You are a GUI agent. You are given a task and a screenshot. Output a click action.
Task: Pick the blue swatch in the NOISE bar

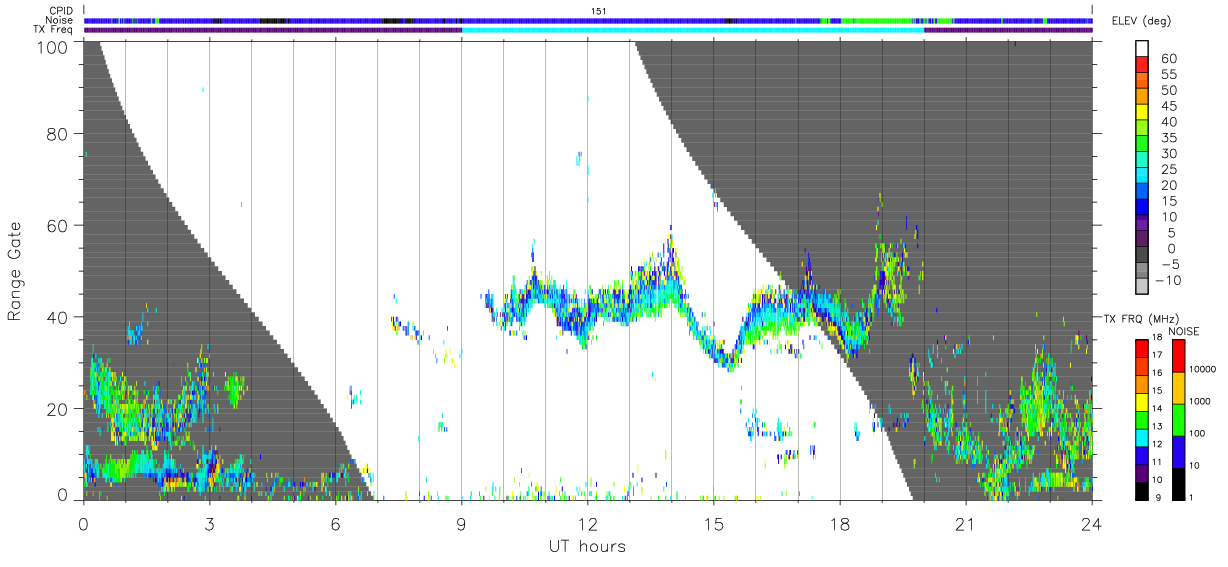(1179, 450)
